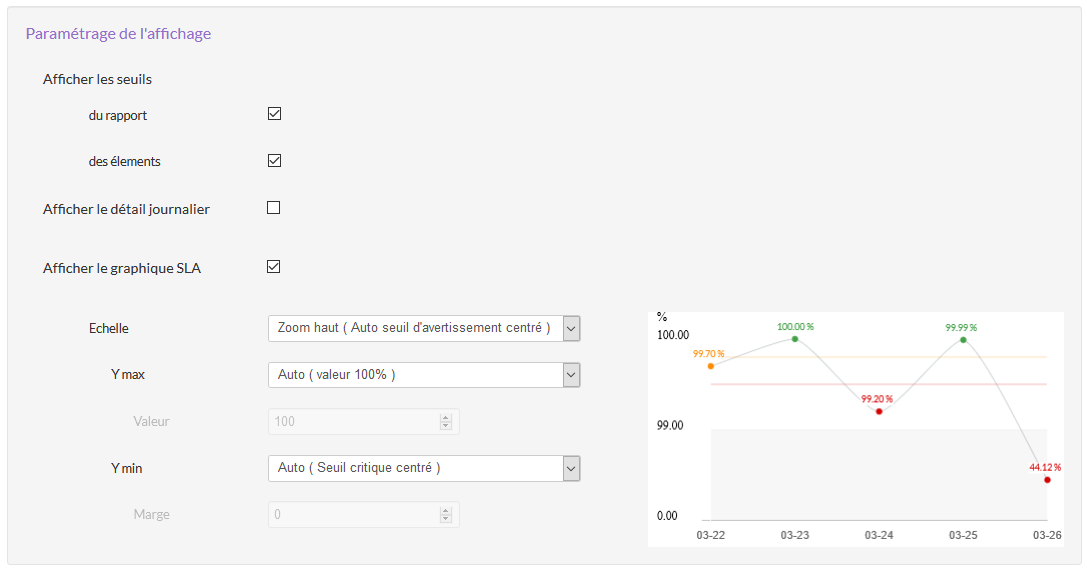The image size is (1087, 571).
Task: Uncheck the 'du rapport' thresholds checkbox
Action: [x=274, y=114]
